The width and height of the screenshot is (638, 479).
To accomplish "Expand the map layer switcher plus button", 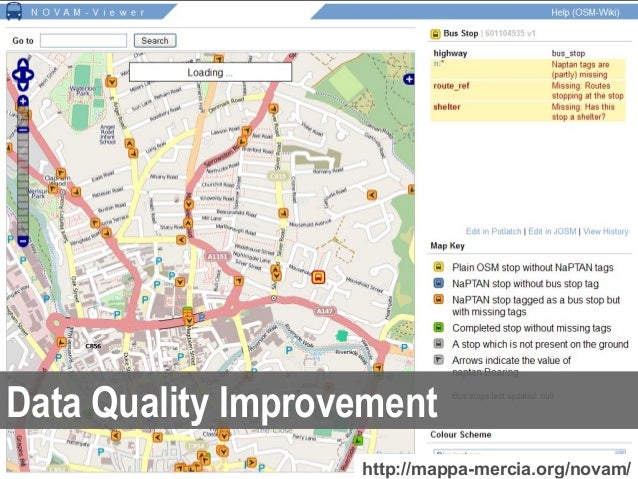I will [409, 79].
